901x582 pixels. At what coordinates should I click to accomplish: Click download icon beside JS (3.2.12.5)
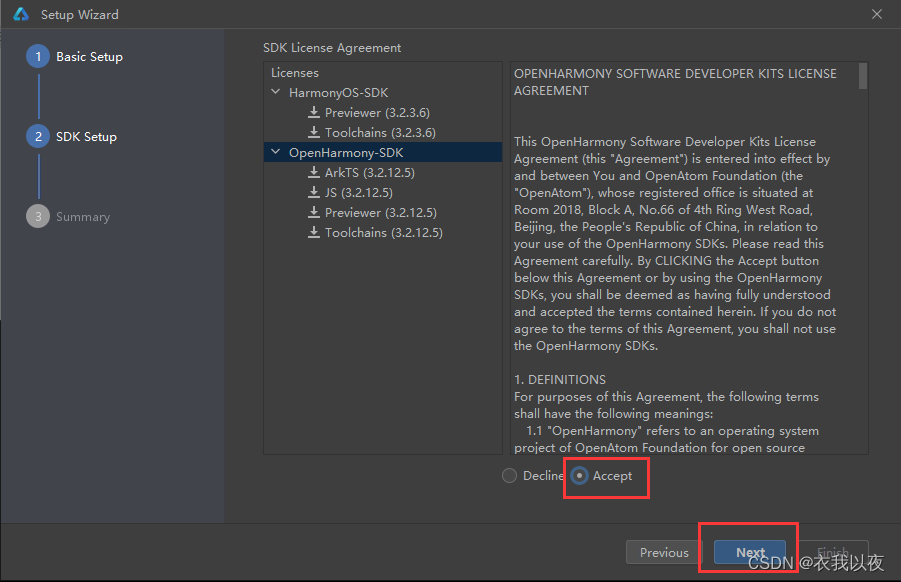click(x=314, y=192)
